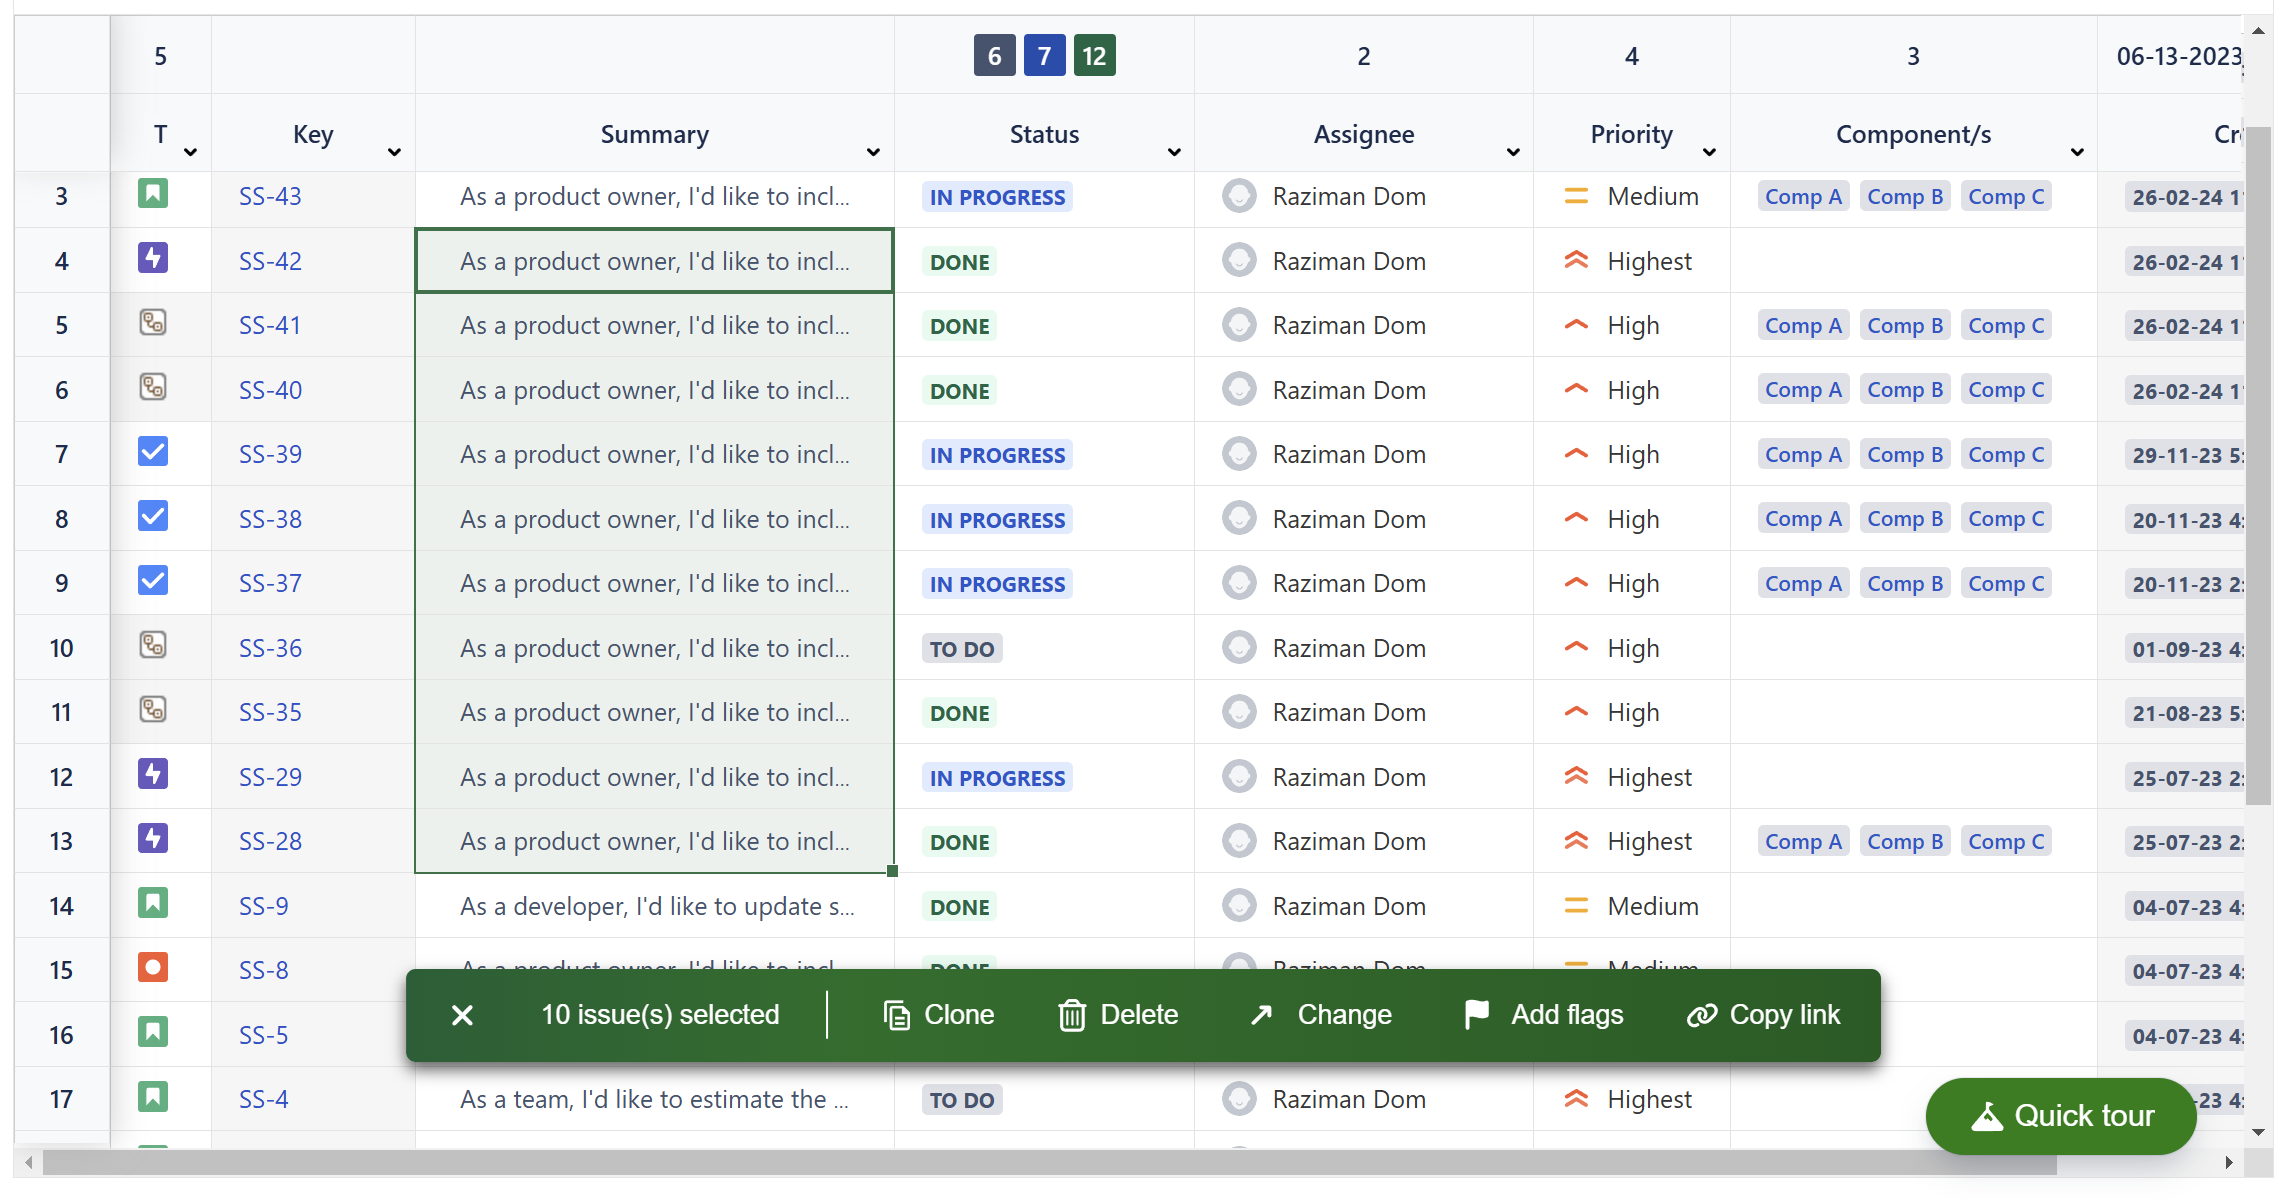Open the SS-29 issue link

[270, 777]
